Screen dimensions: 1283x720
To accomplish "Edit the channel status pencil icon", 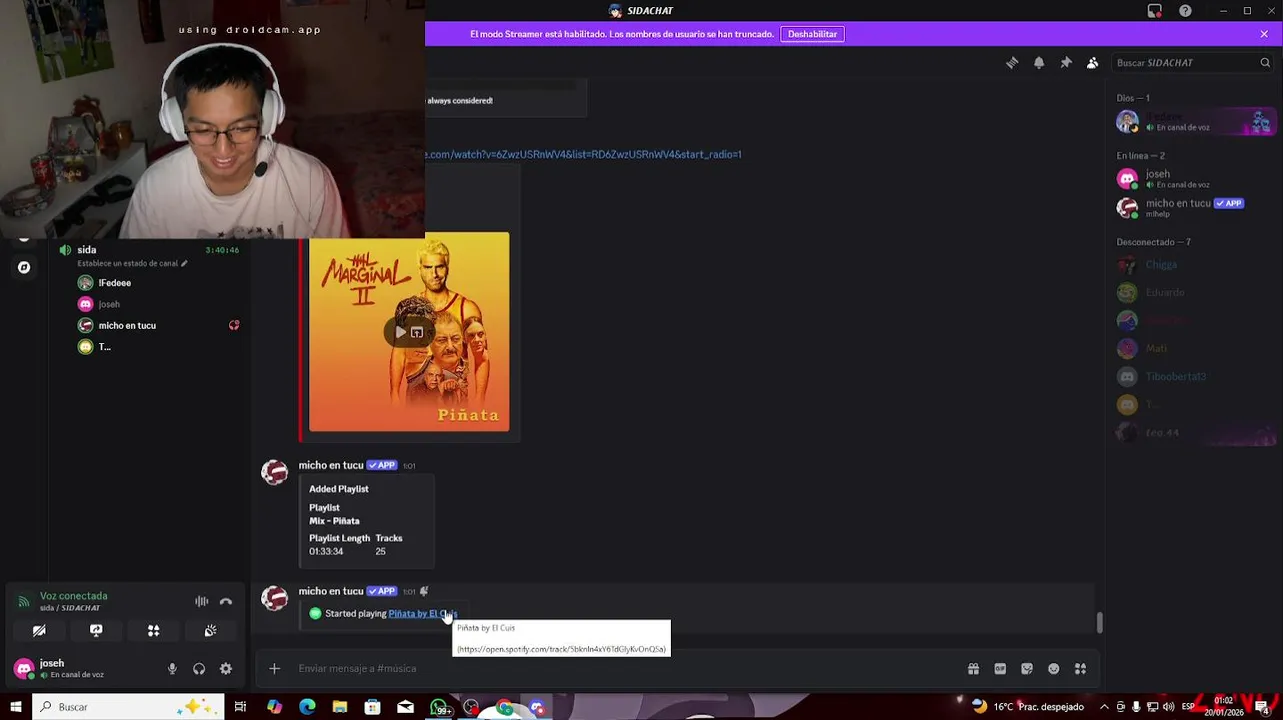I will tap(184, 263).
